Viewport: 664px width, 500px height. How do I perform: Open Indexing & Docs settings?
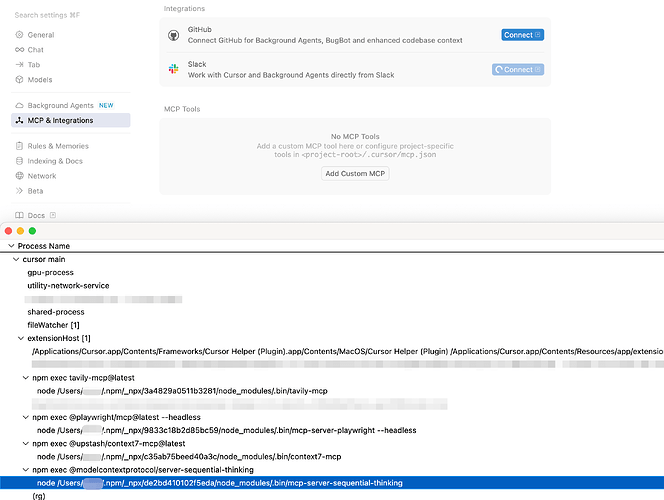[55, 161]
